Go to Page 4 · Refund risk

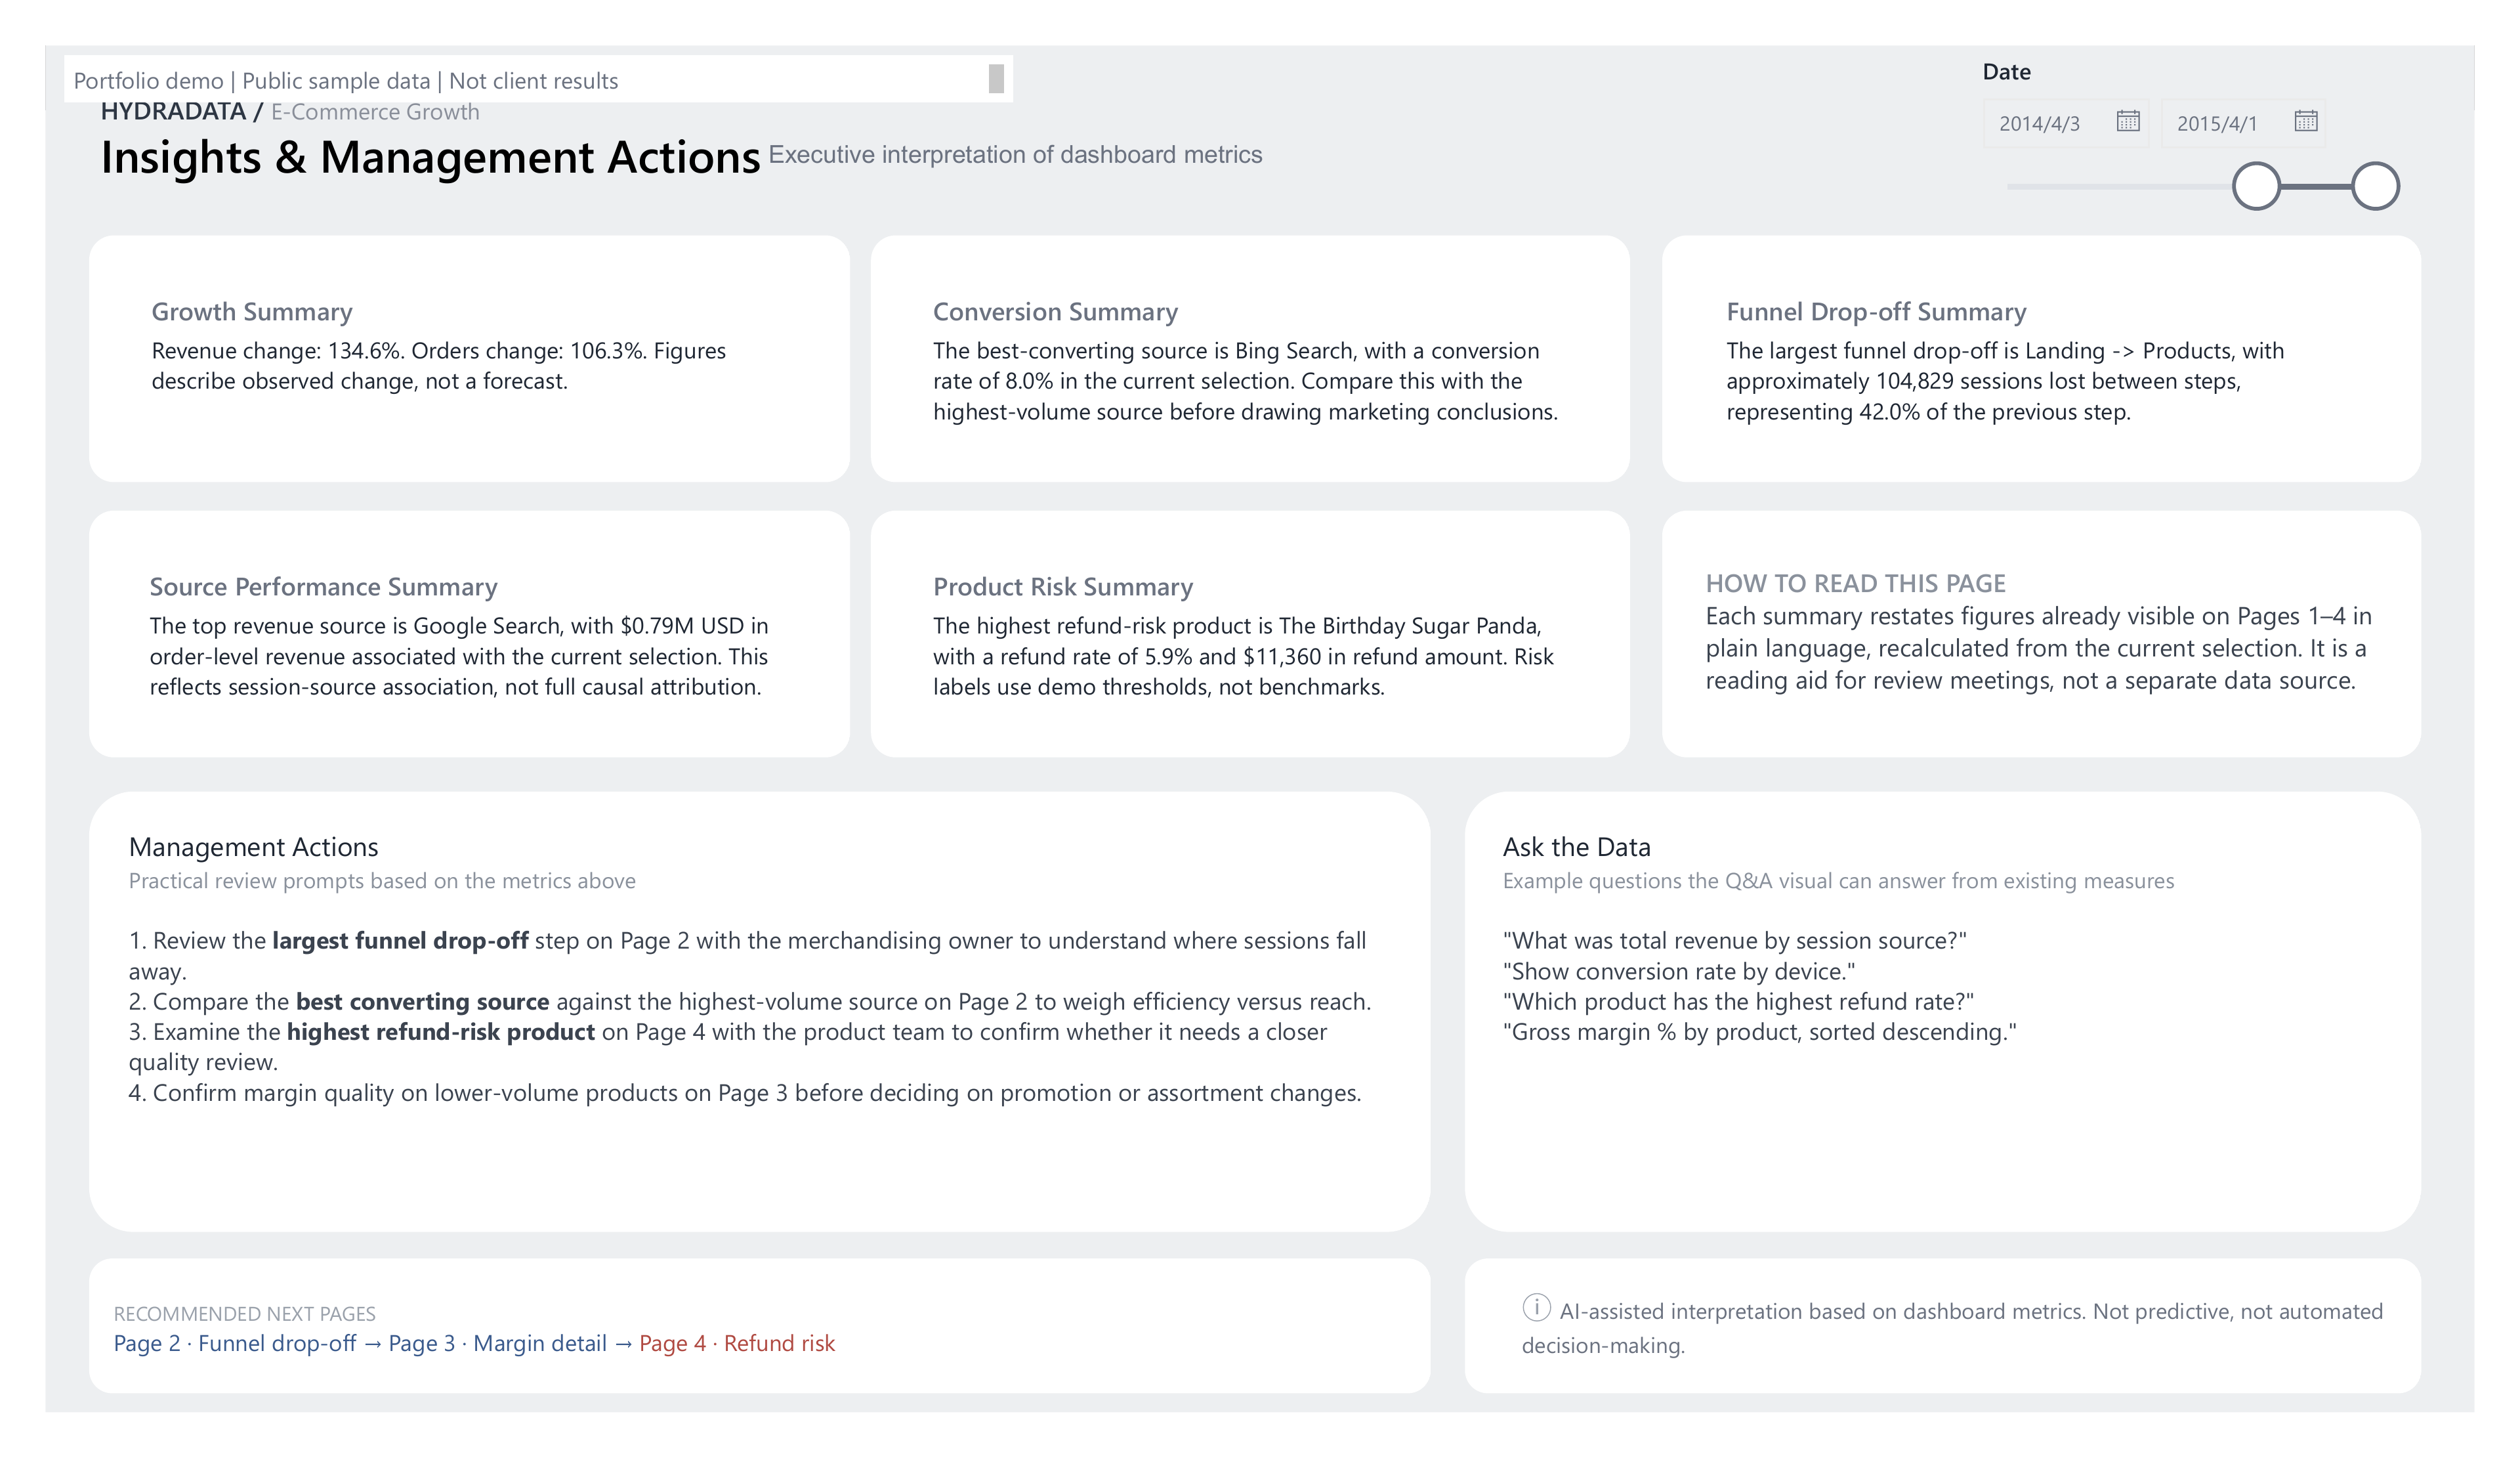(x=737, y=1343)
